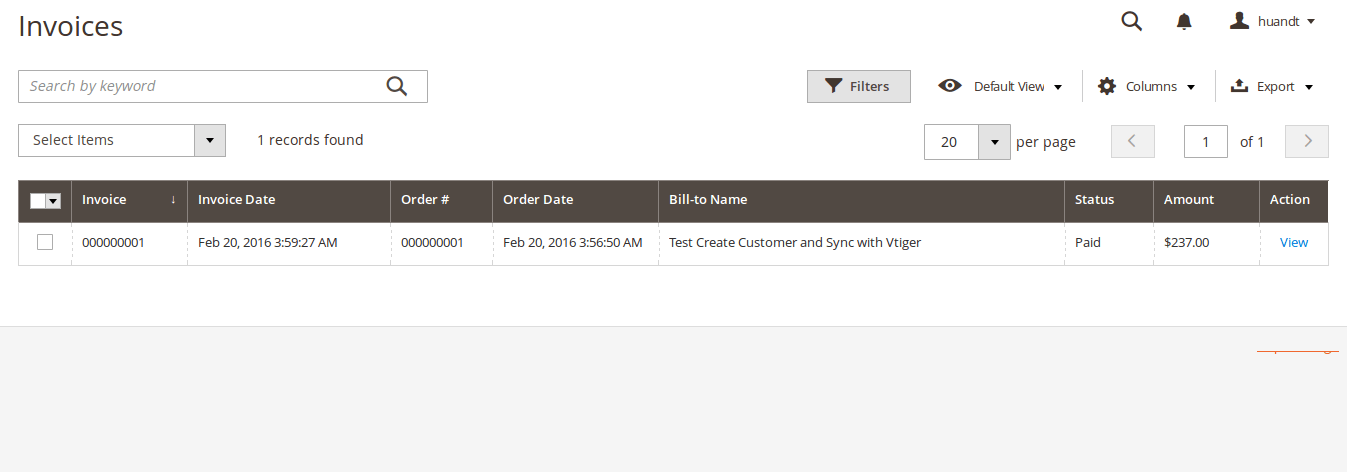Click the Export upload icon

tap(1239, 86)
